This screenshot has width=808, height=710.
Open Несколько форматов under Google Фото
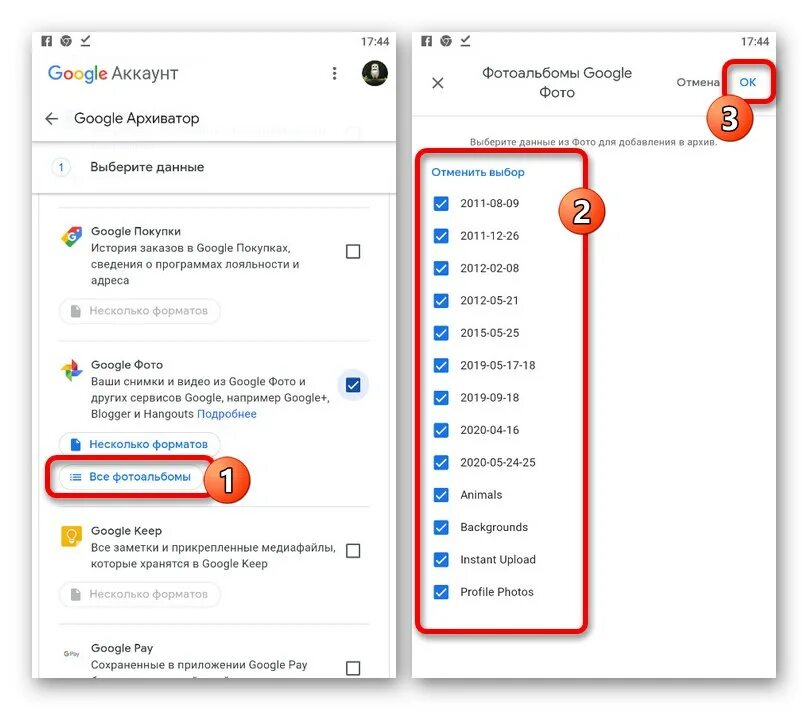tap(140, 444)
